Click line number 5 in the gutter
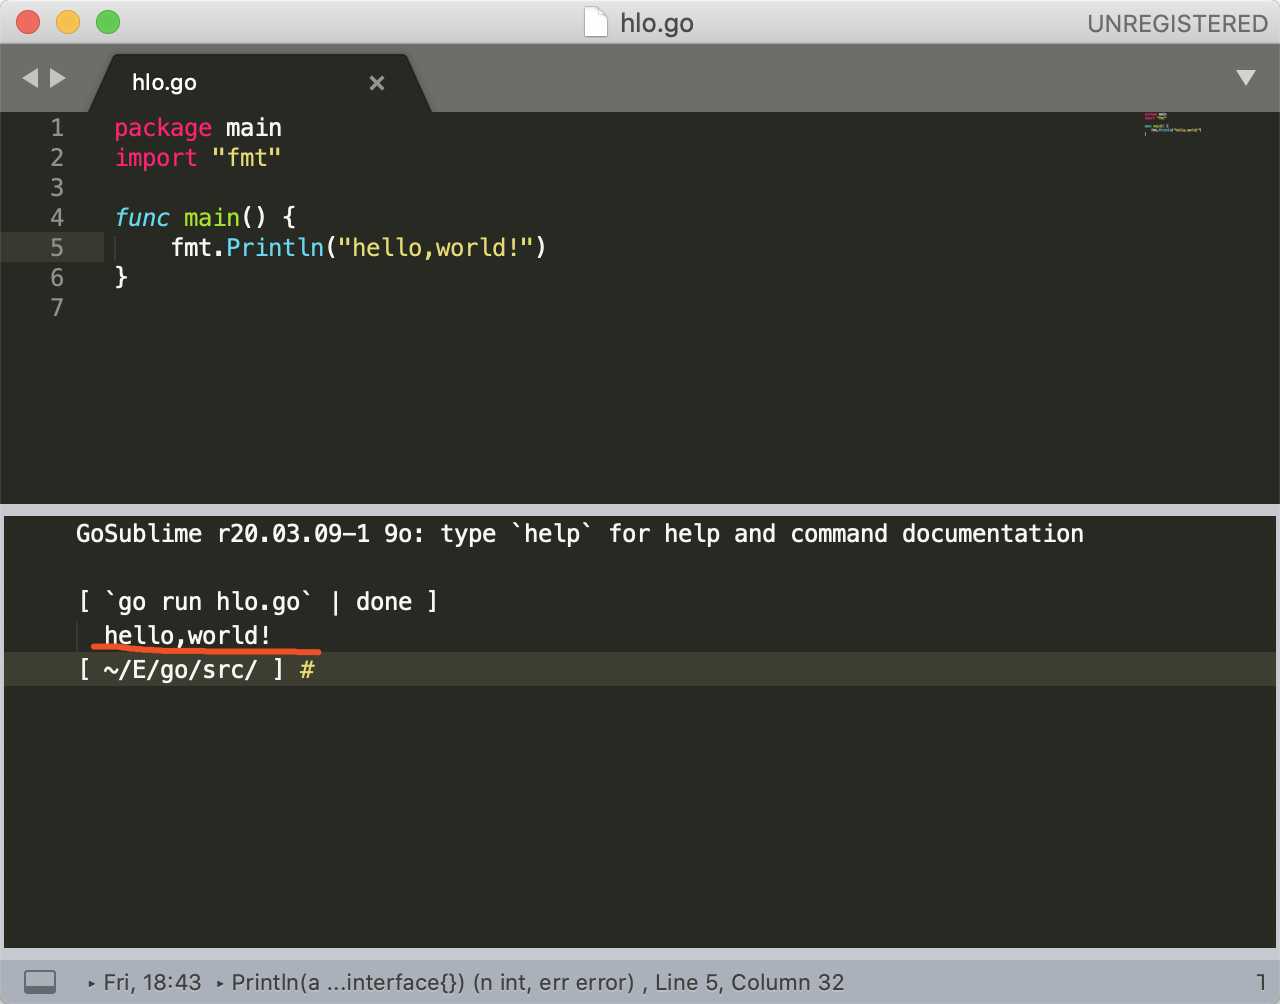Screen dimensions: 1280x1004 [57, 248]
